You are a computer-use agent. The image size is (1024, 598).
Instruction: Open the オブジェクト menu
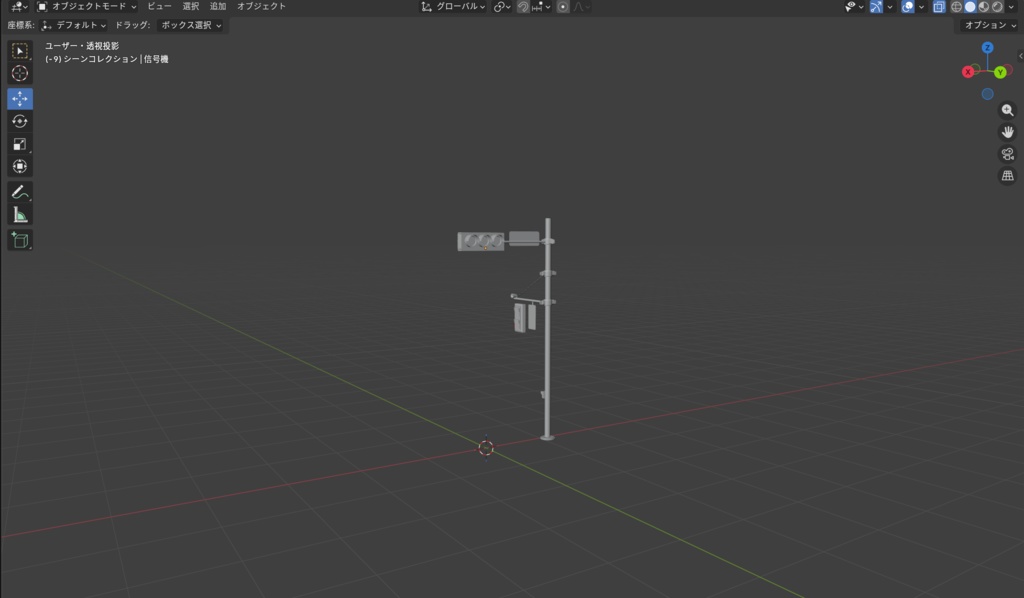(x=261, y=7)
